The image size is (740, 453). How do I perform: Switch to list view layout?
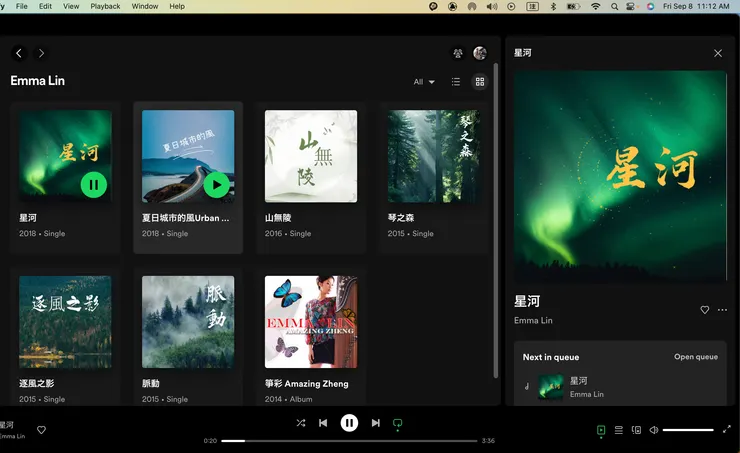click(x=456, y=82)
